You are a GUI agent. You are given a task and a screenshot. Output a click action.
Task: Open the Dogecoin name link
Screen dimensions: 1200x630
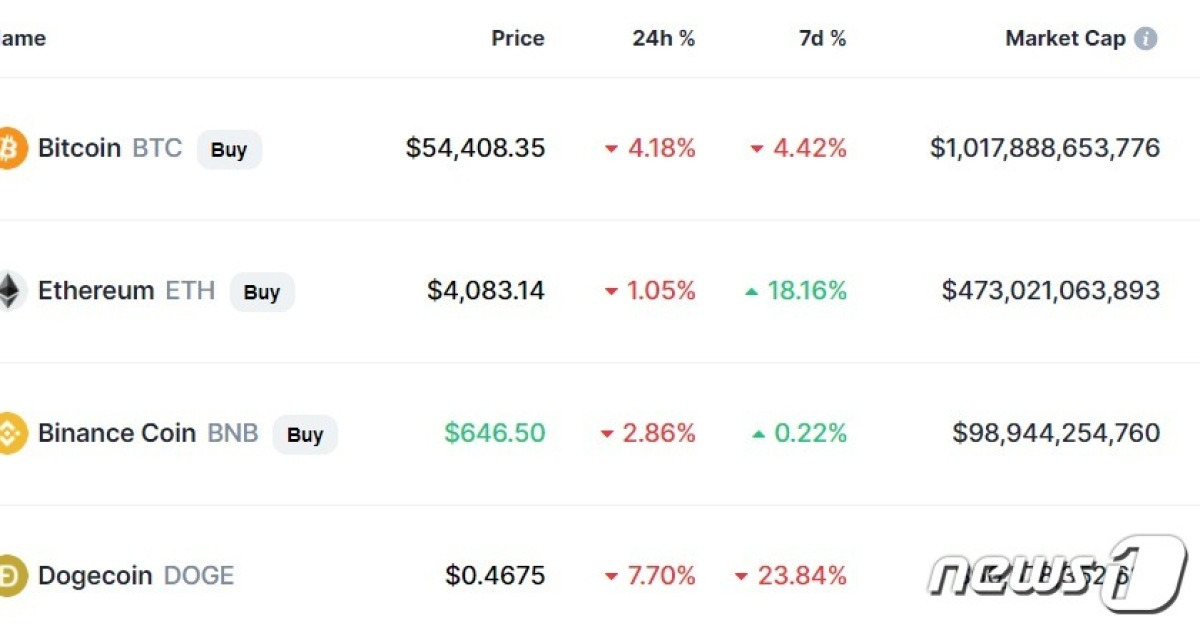(95, 576)
